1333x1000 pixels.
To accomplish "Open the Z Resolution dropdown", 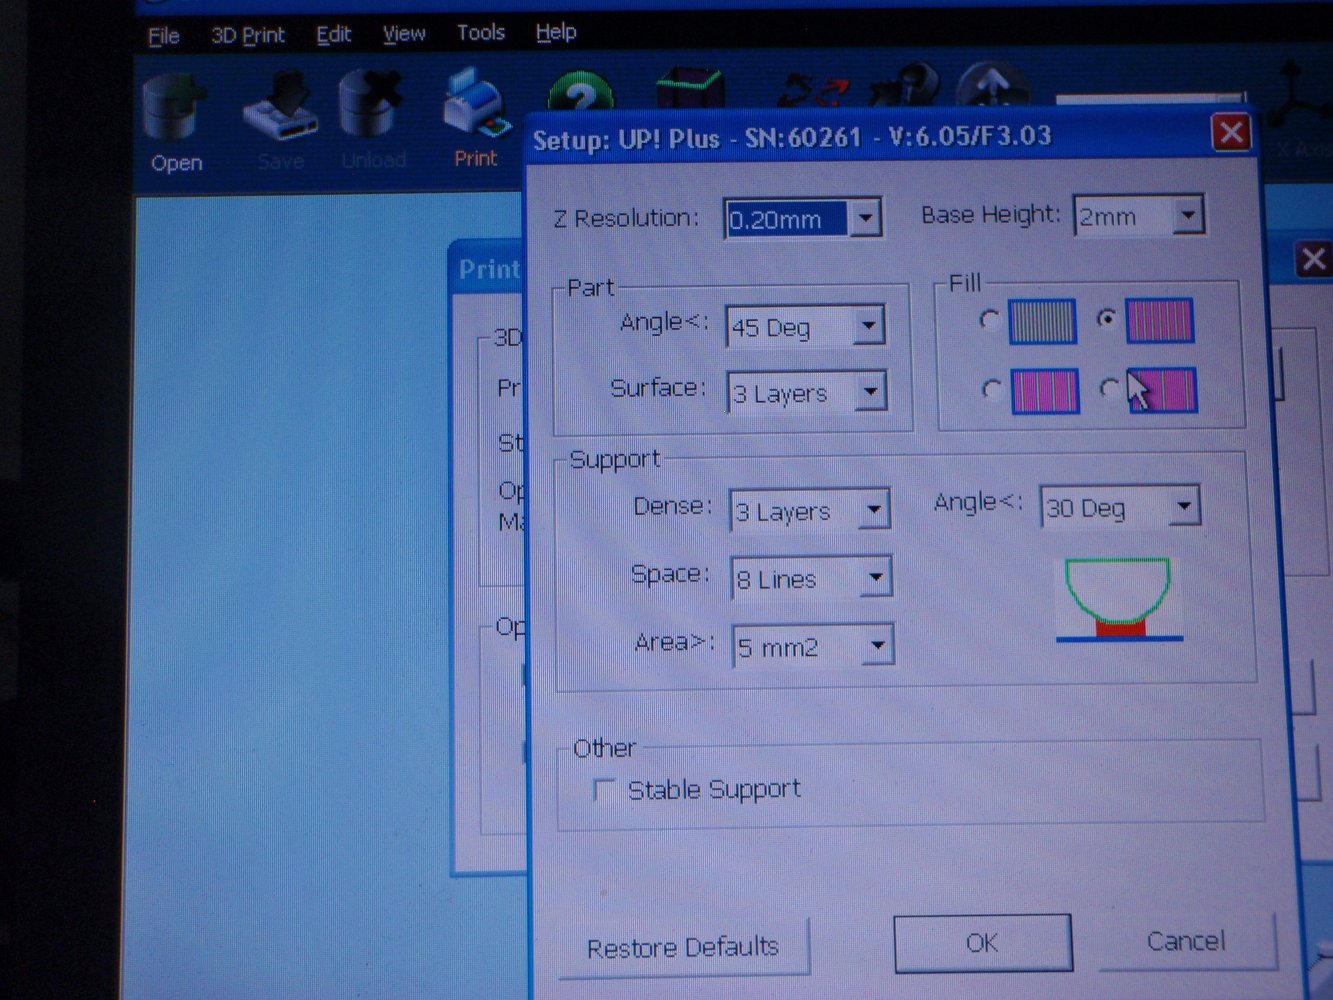I will coord(865,218).
